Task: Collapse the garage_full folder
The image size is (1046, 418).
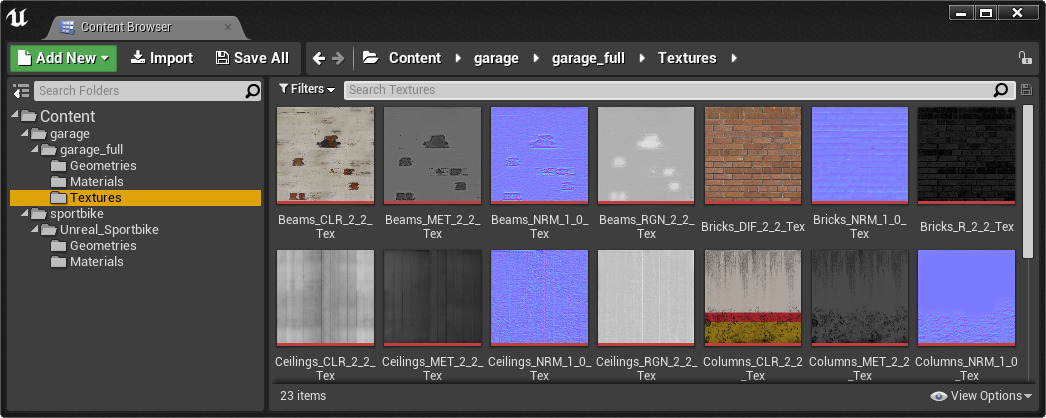Action: click(35, 149)
